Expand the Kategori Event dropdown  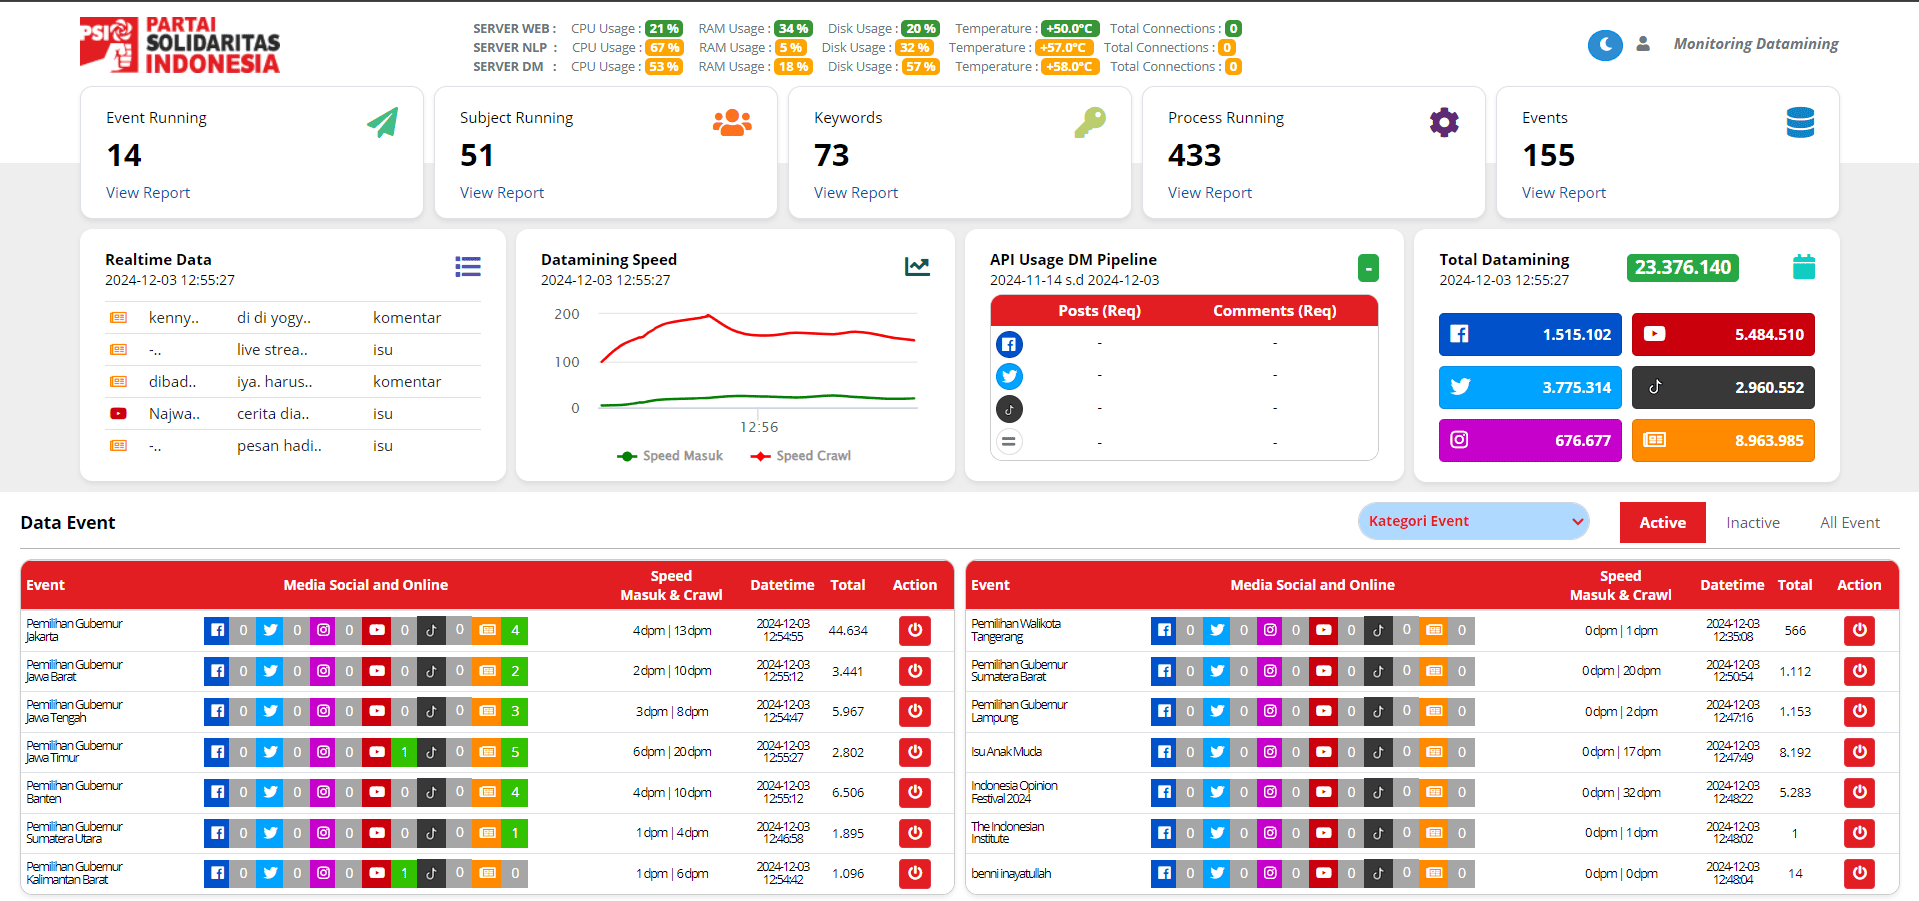tap(1473, 521)
